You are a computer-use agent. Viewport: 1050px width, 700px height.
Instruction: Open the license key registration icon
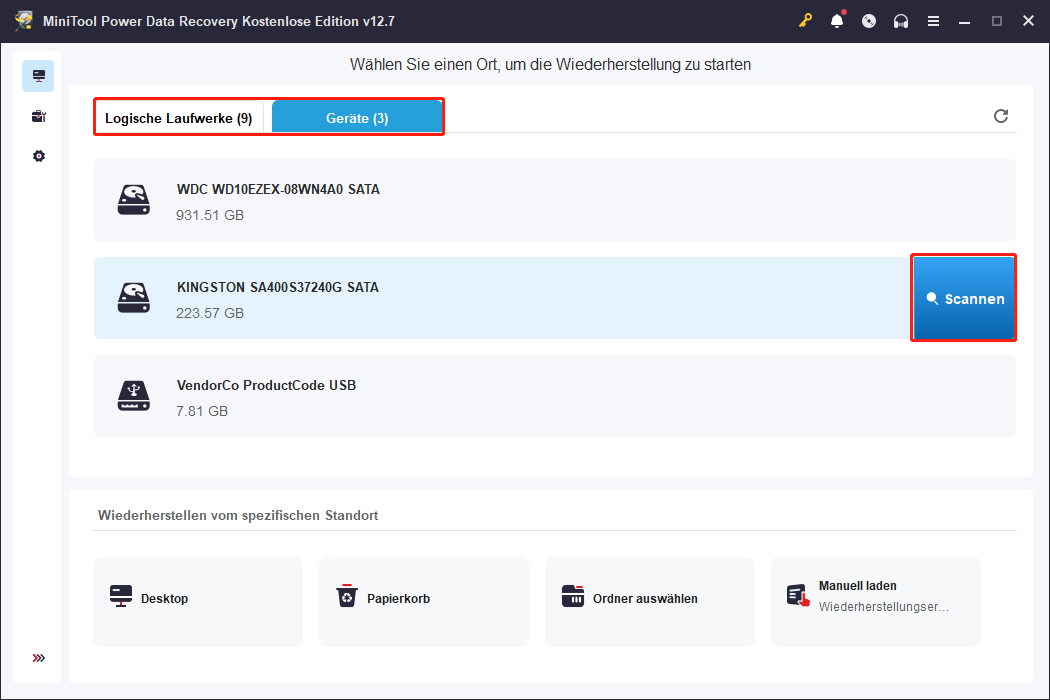(x=806, y=20)
